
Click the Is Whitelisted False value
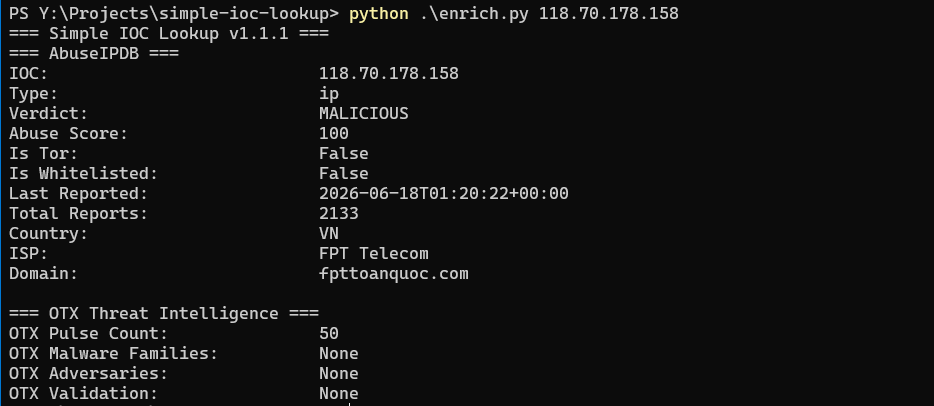pyautogui.click(x=344, y=173)
